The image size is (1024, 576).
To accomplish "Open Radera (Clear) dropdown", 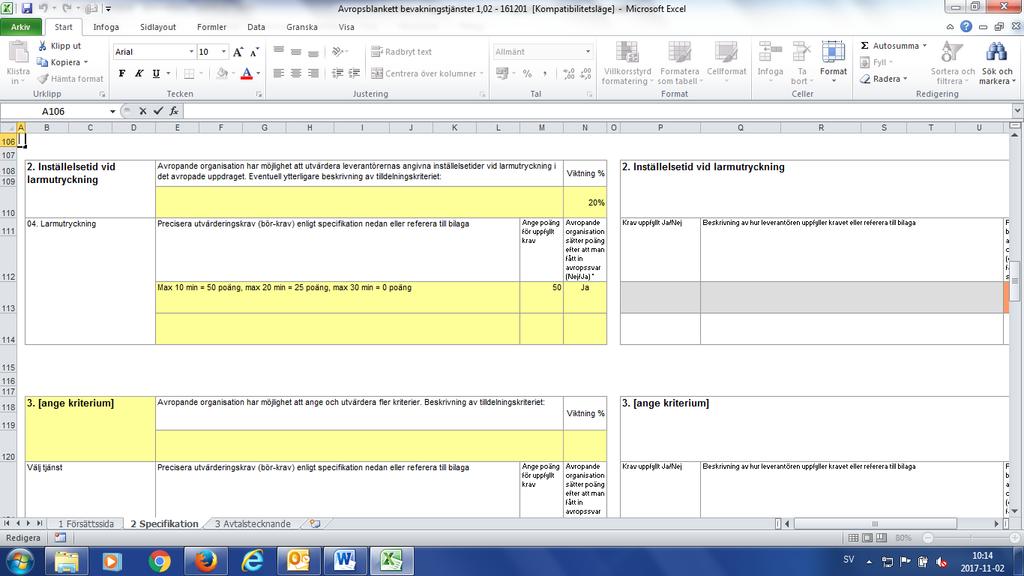I will [x=884, y=78].
